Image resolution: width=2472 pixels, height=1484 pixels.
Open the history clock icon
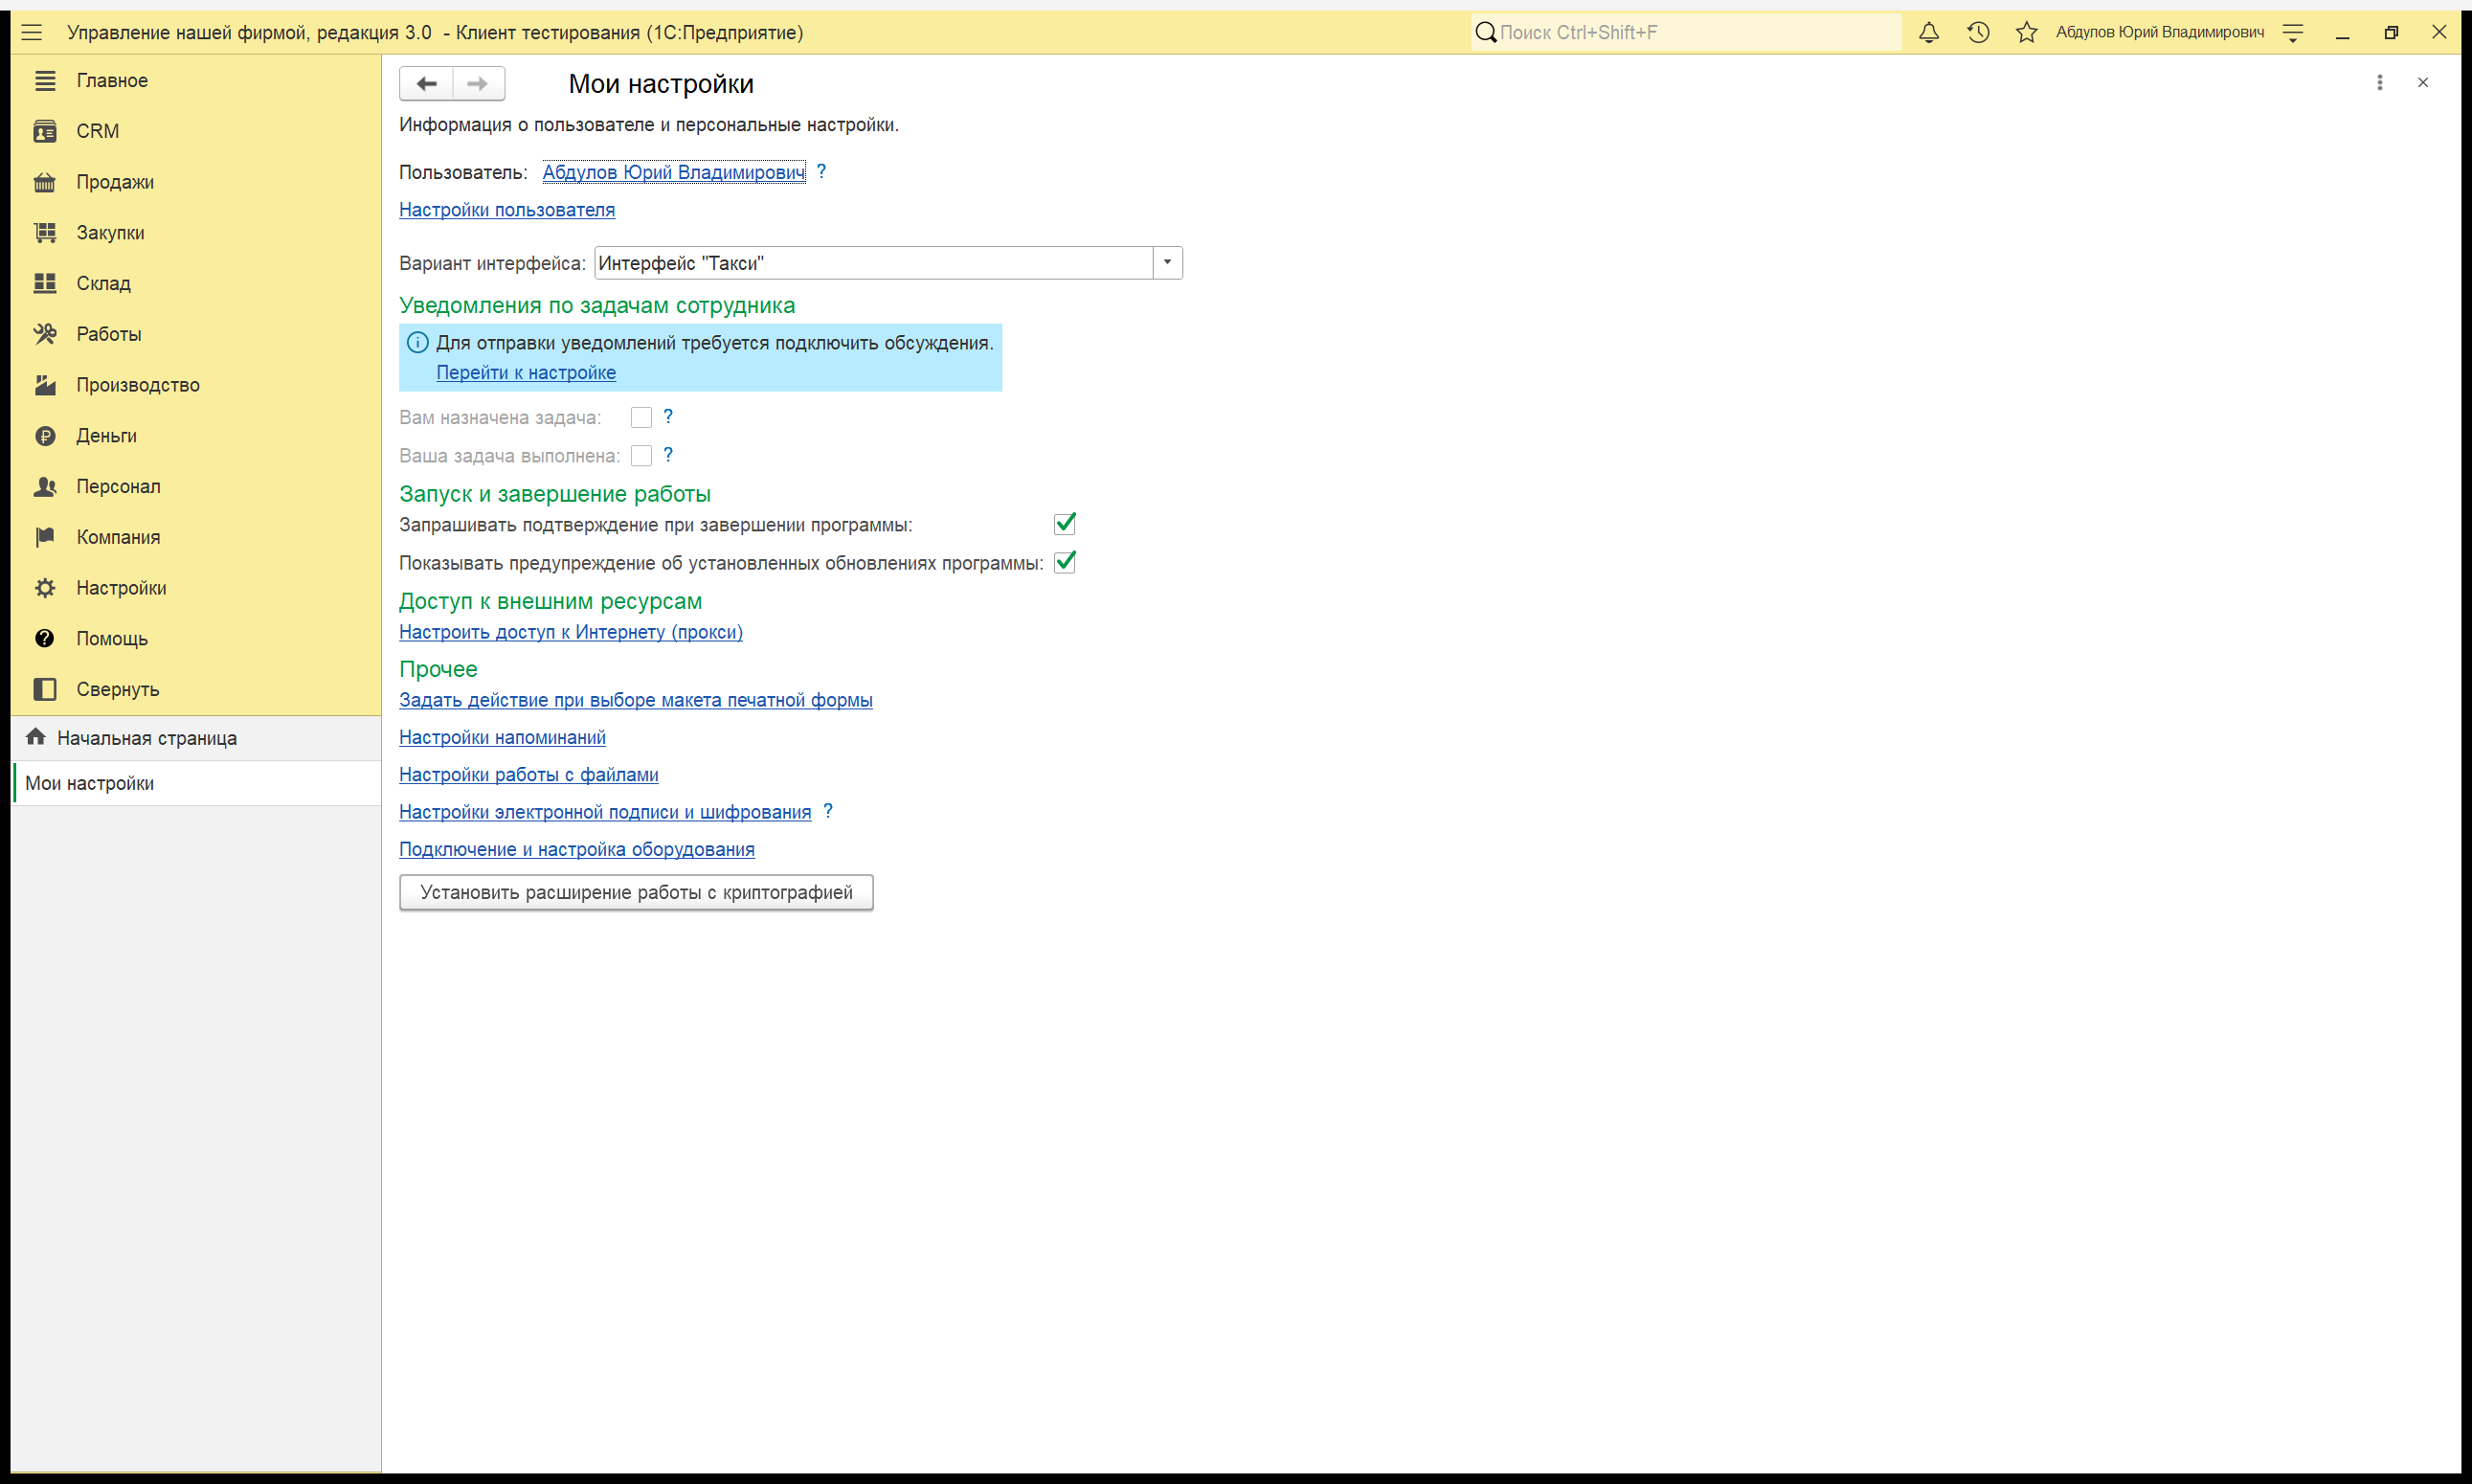1978,32
